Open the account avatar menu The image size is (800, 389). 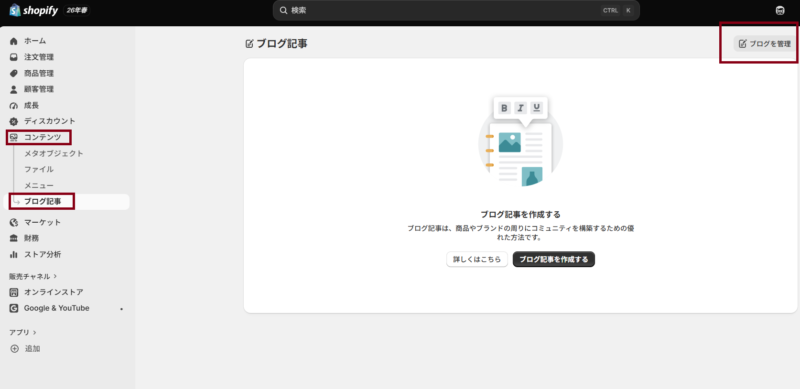coord(780,11)
